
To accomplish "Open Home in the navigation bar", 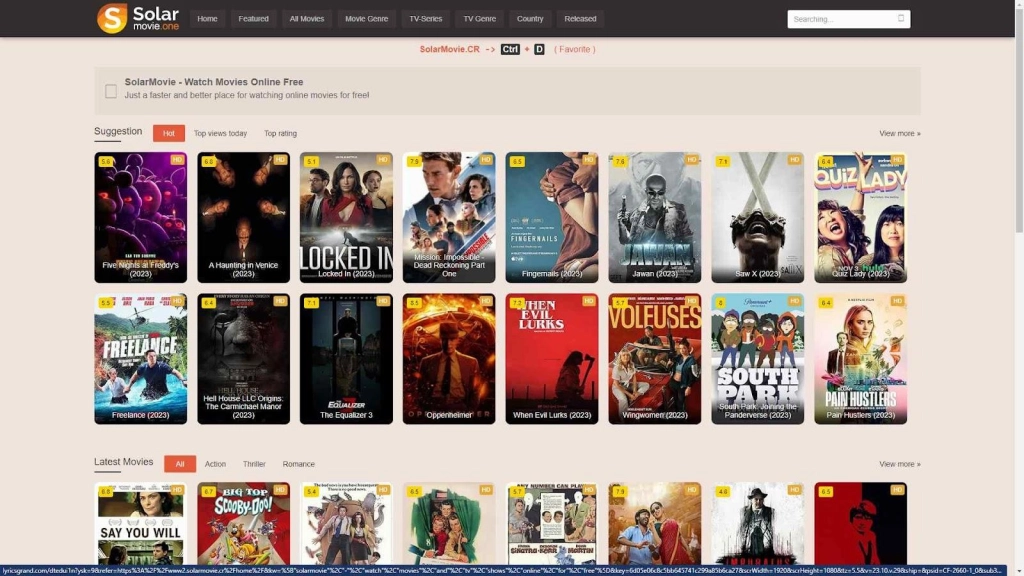I will [207, 19].
